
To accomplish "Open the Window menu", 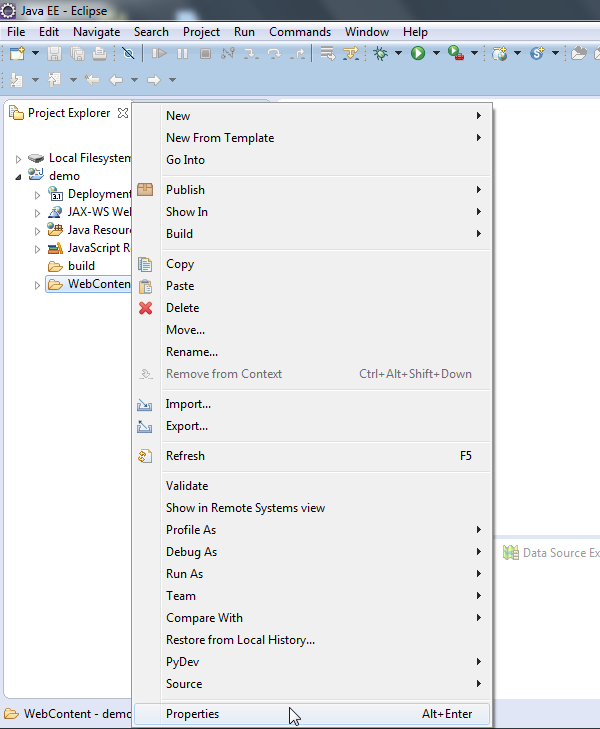I will point(367,32).
